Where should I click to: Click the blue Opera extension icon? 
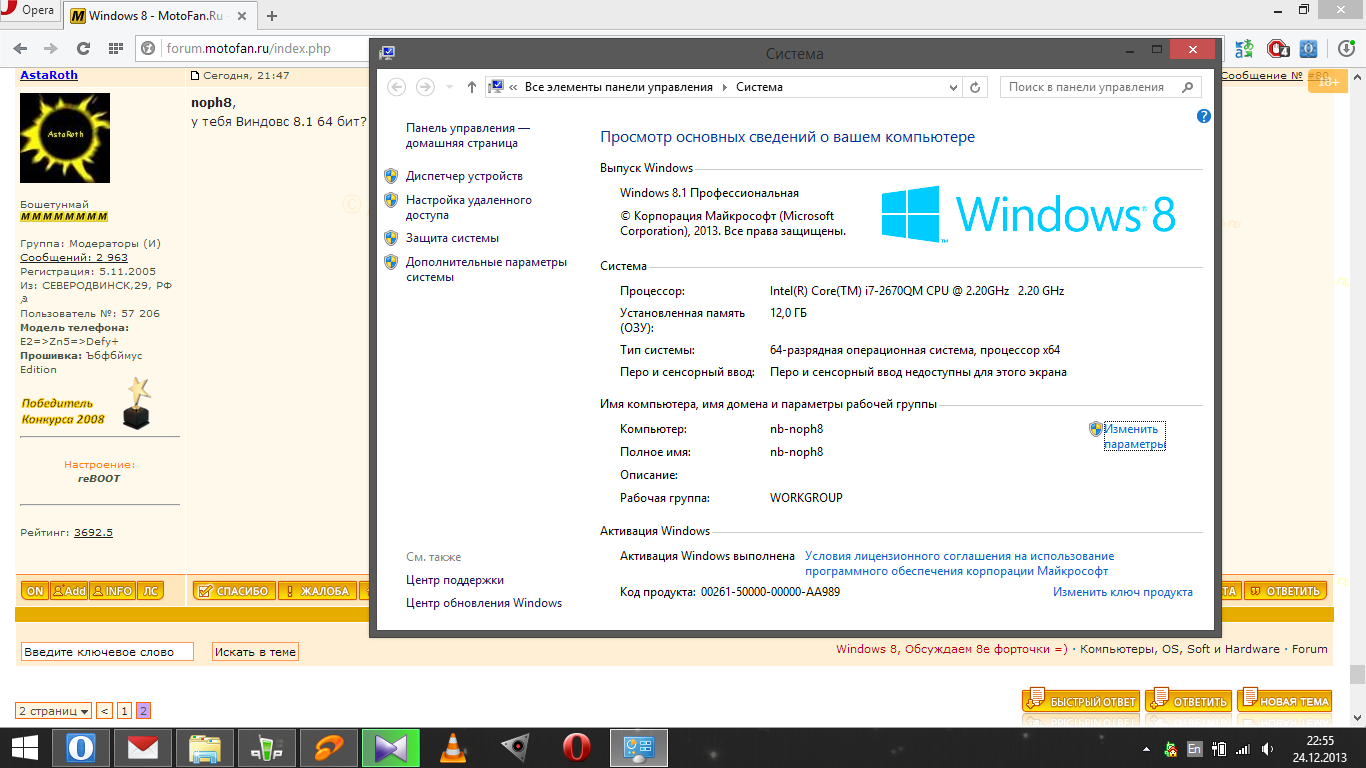click(1309, 48)
